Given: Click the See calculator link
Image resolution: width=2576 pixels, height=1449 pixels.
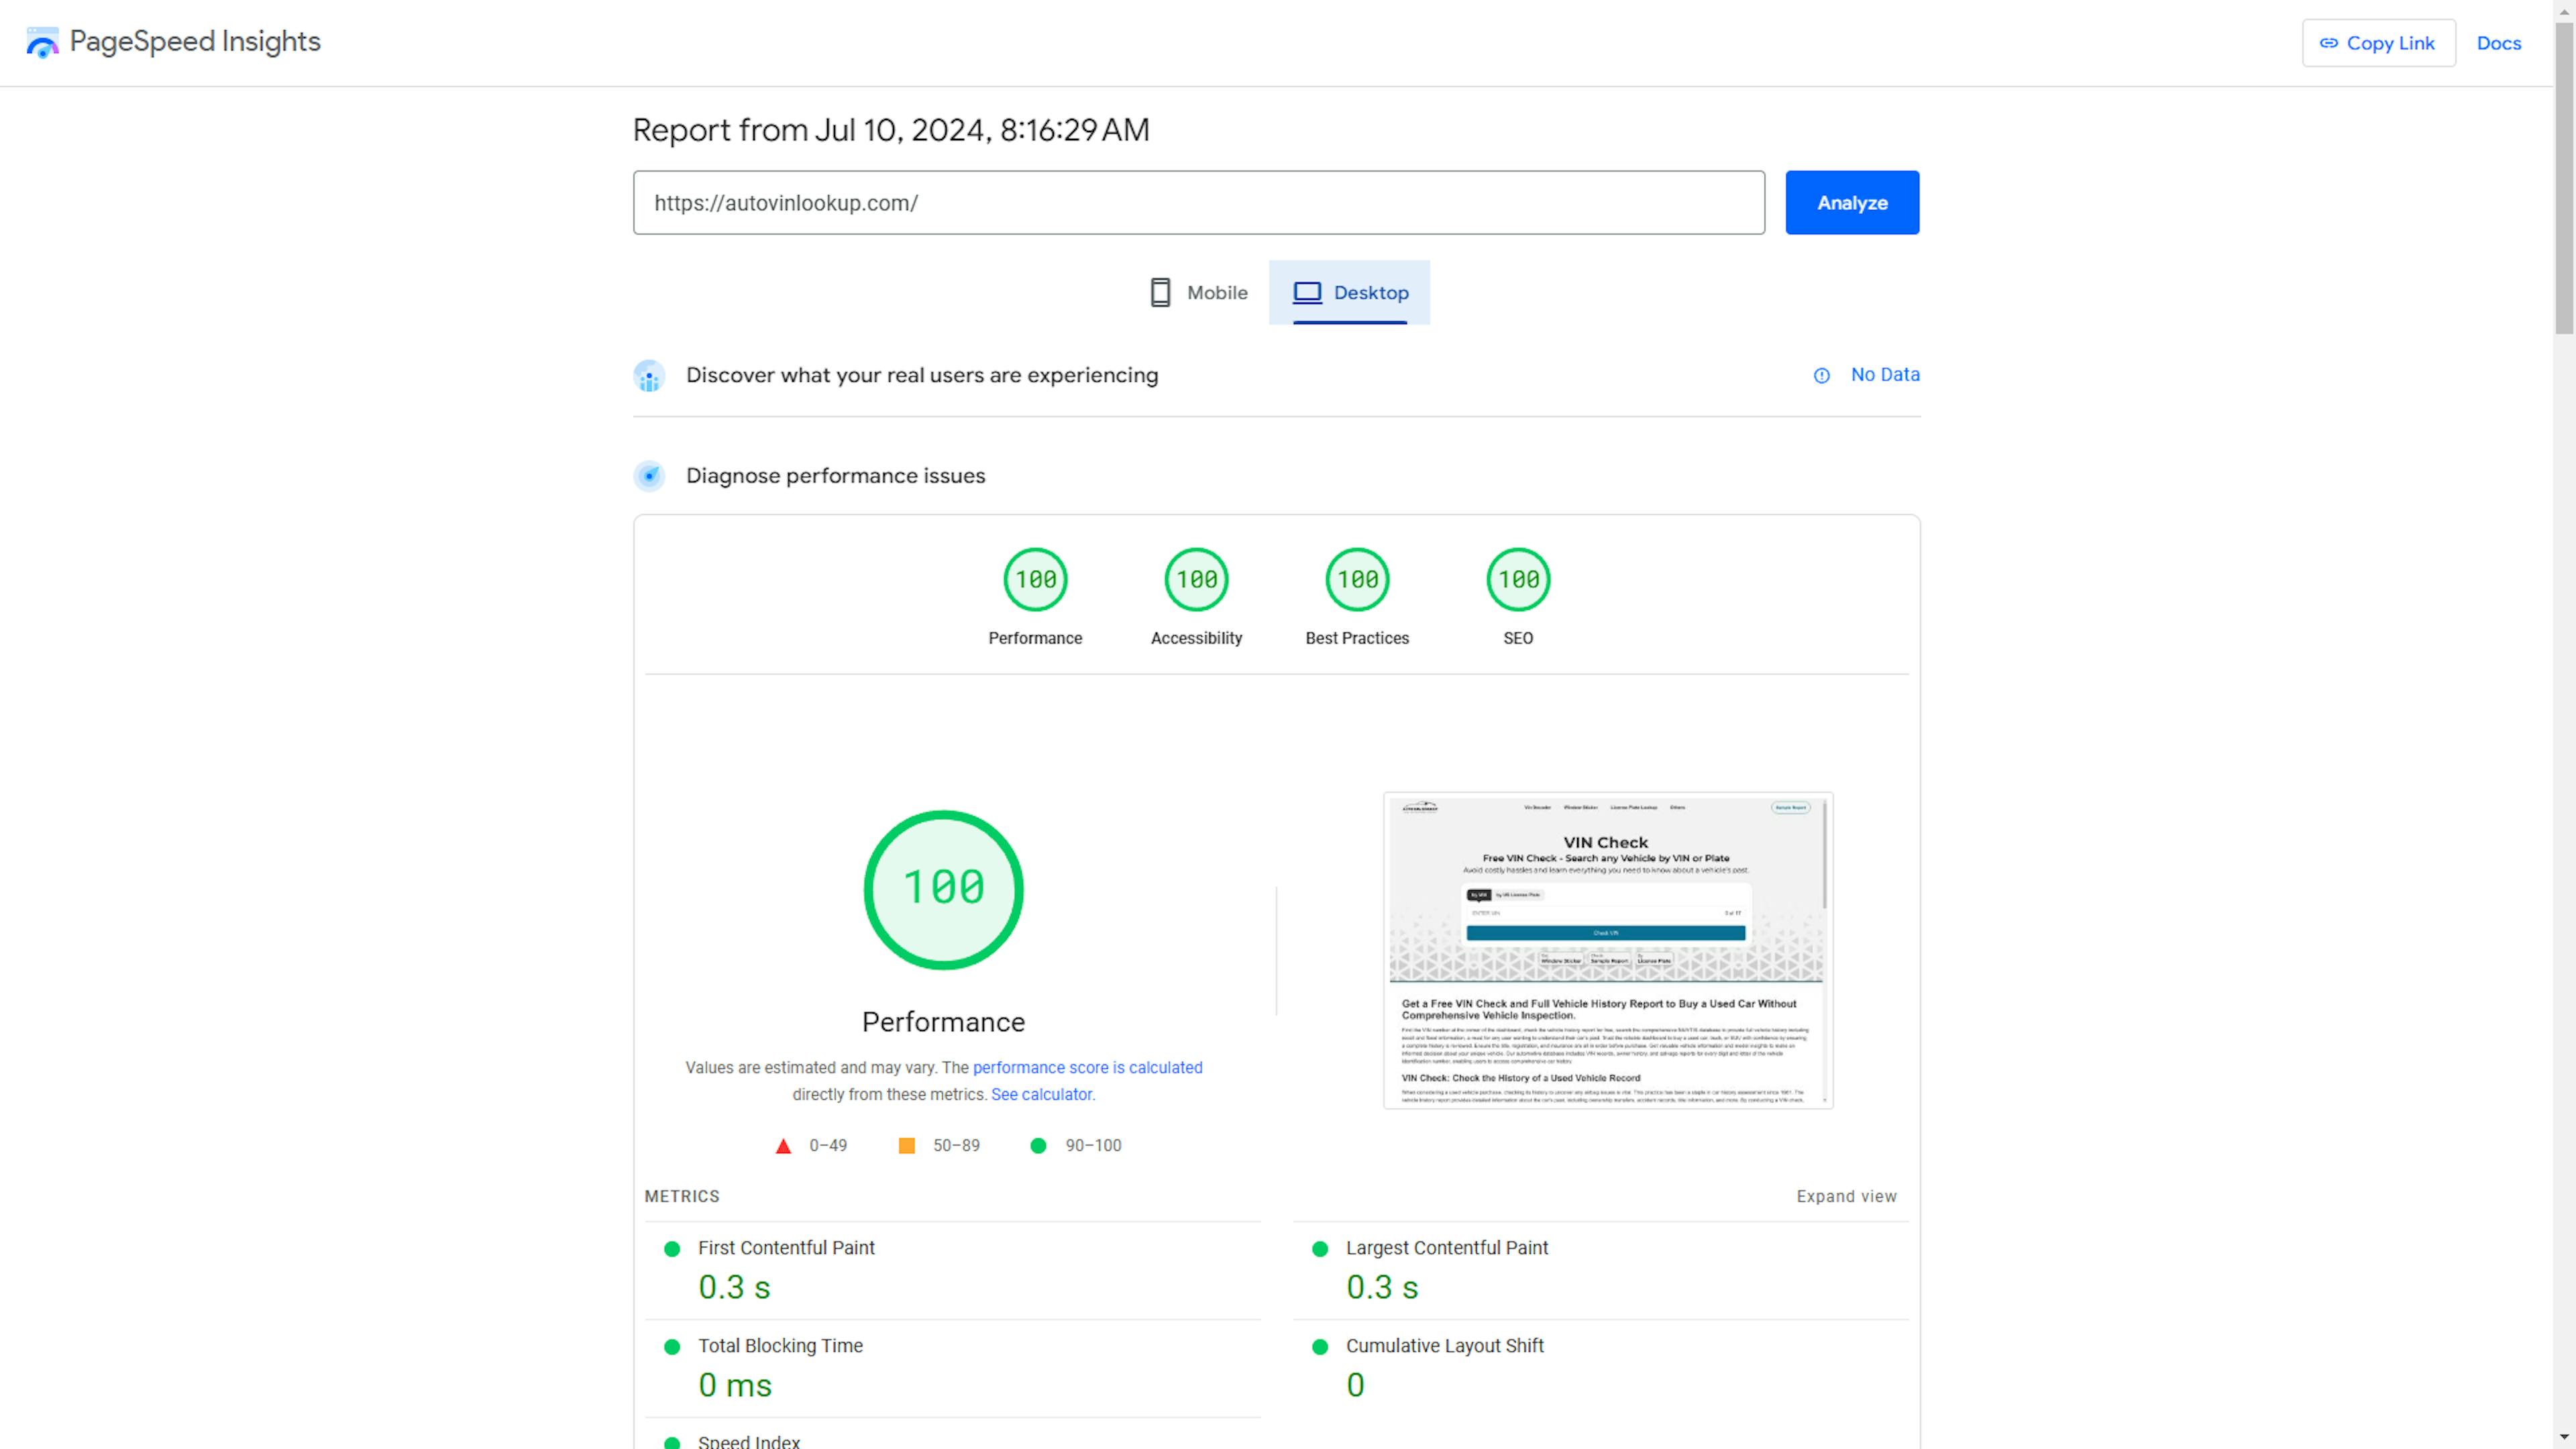Looking at the screenshot, I should 1042,1093.
